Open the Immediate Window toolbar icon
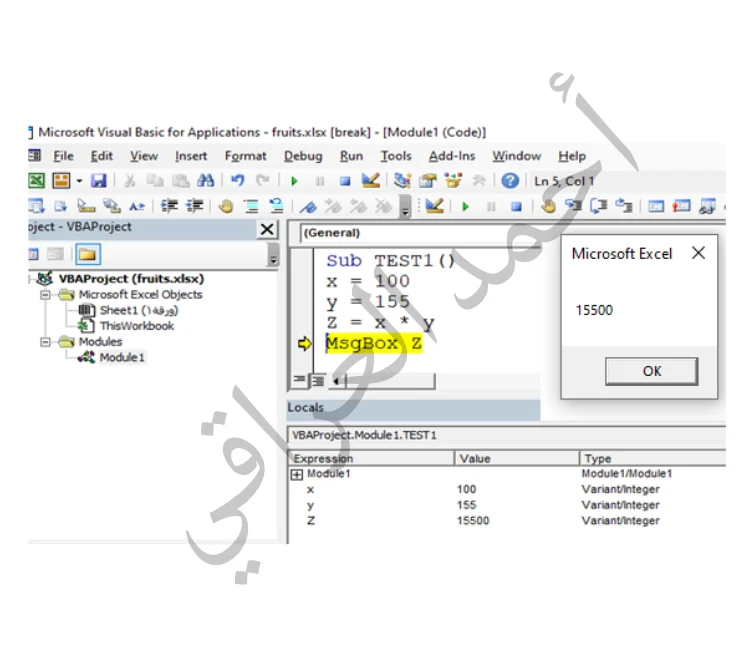Viewport: 751px width, 664px height. (681, 206)
